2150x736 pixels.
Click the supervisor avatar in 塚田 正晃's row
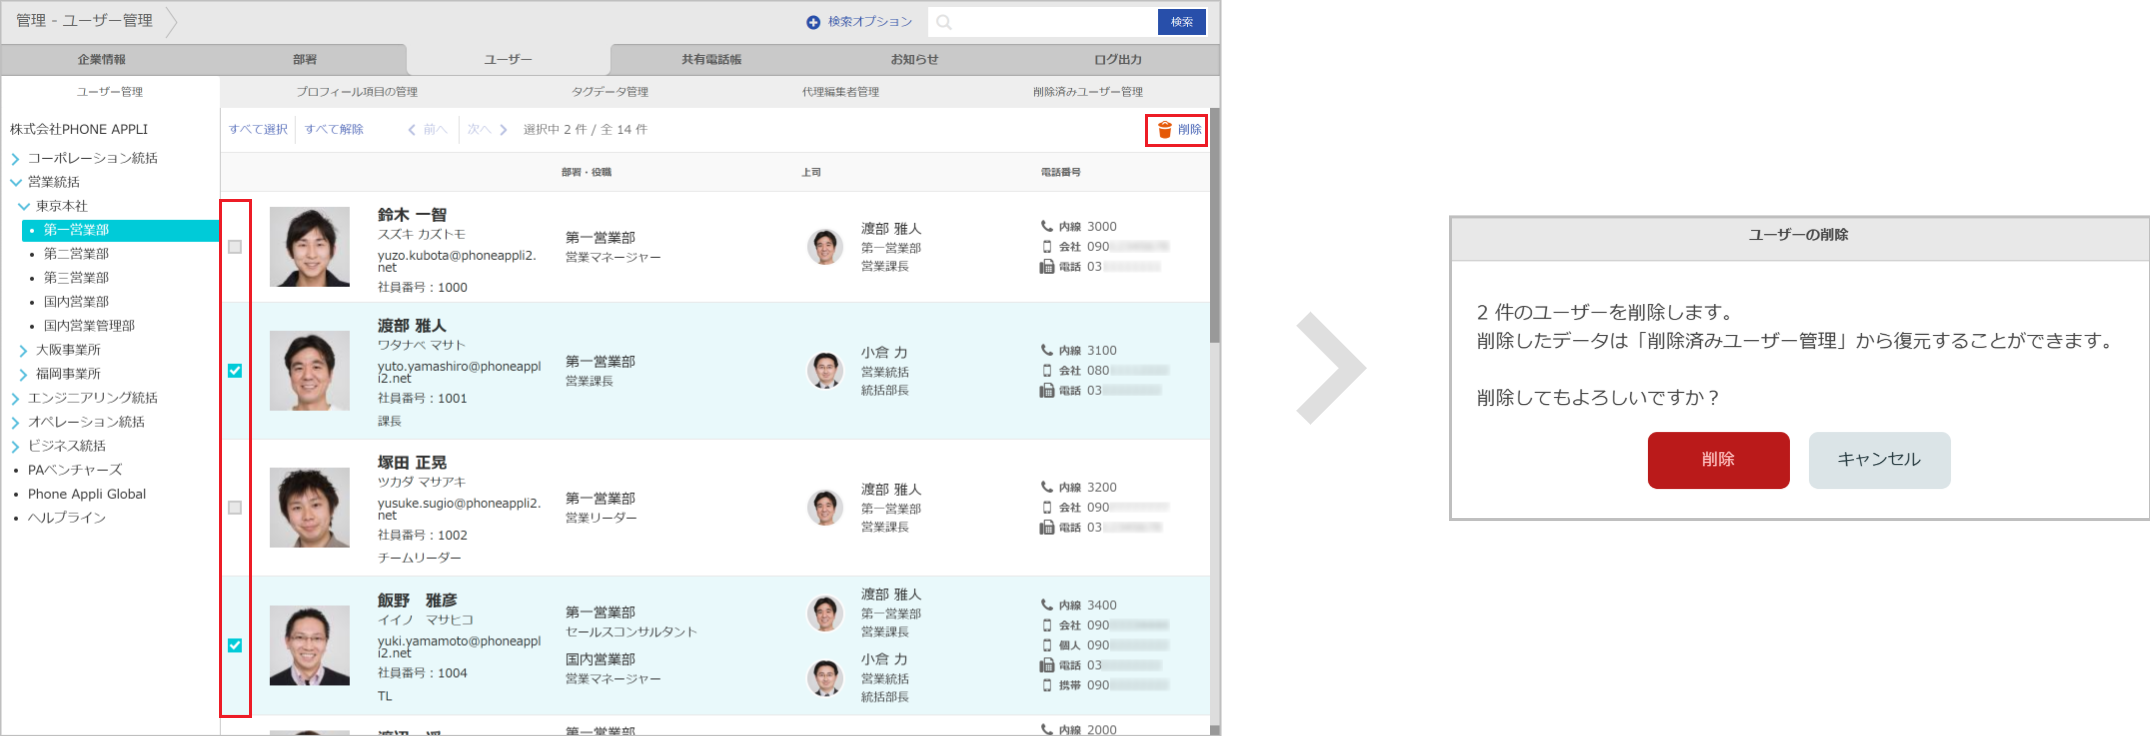click(825, 507)
